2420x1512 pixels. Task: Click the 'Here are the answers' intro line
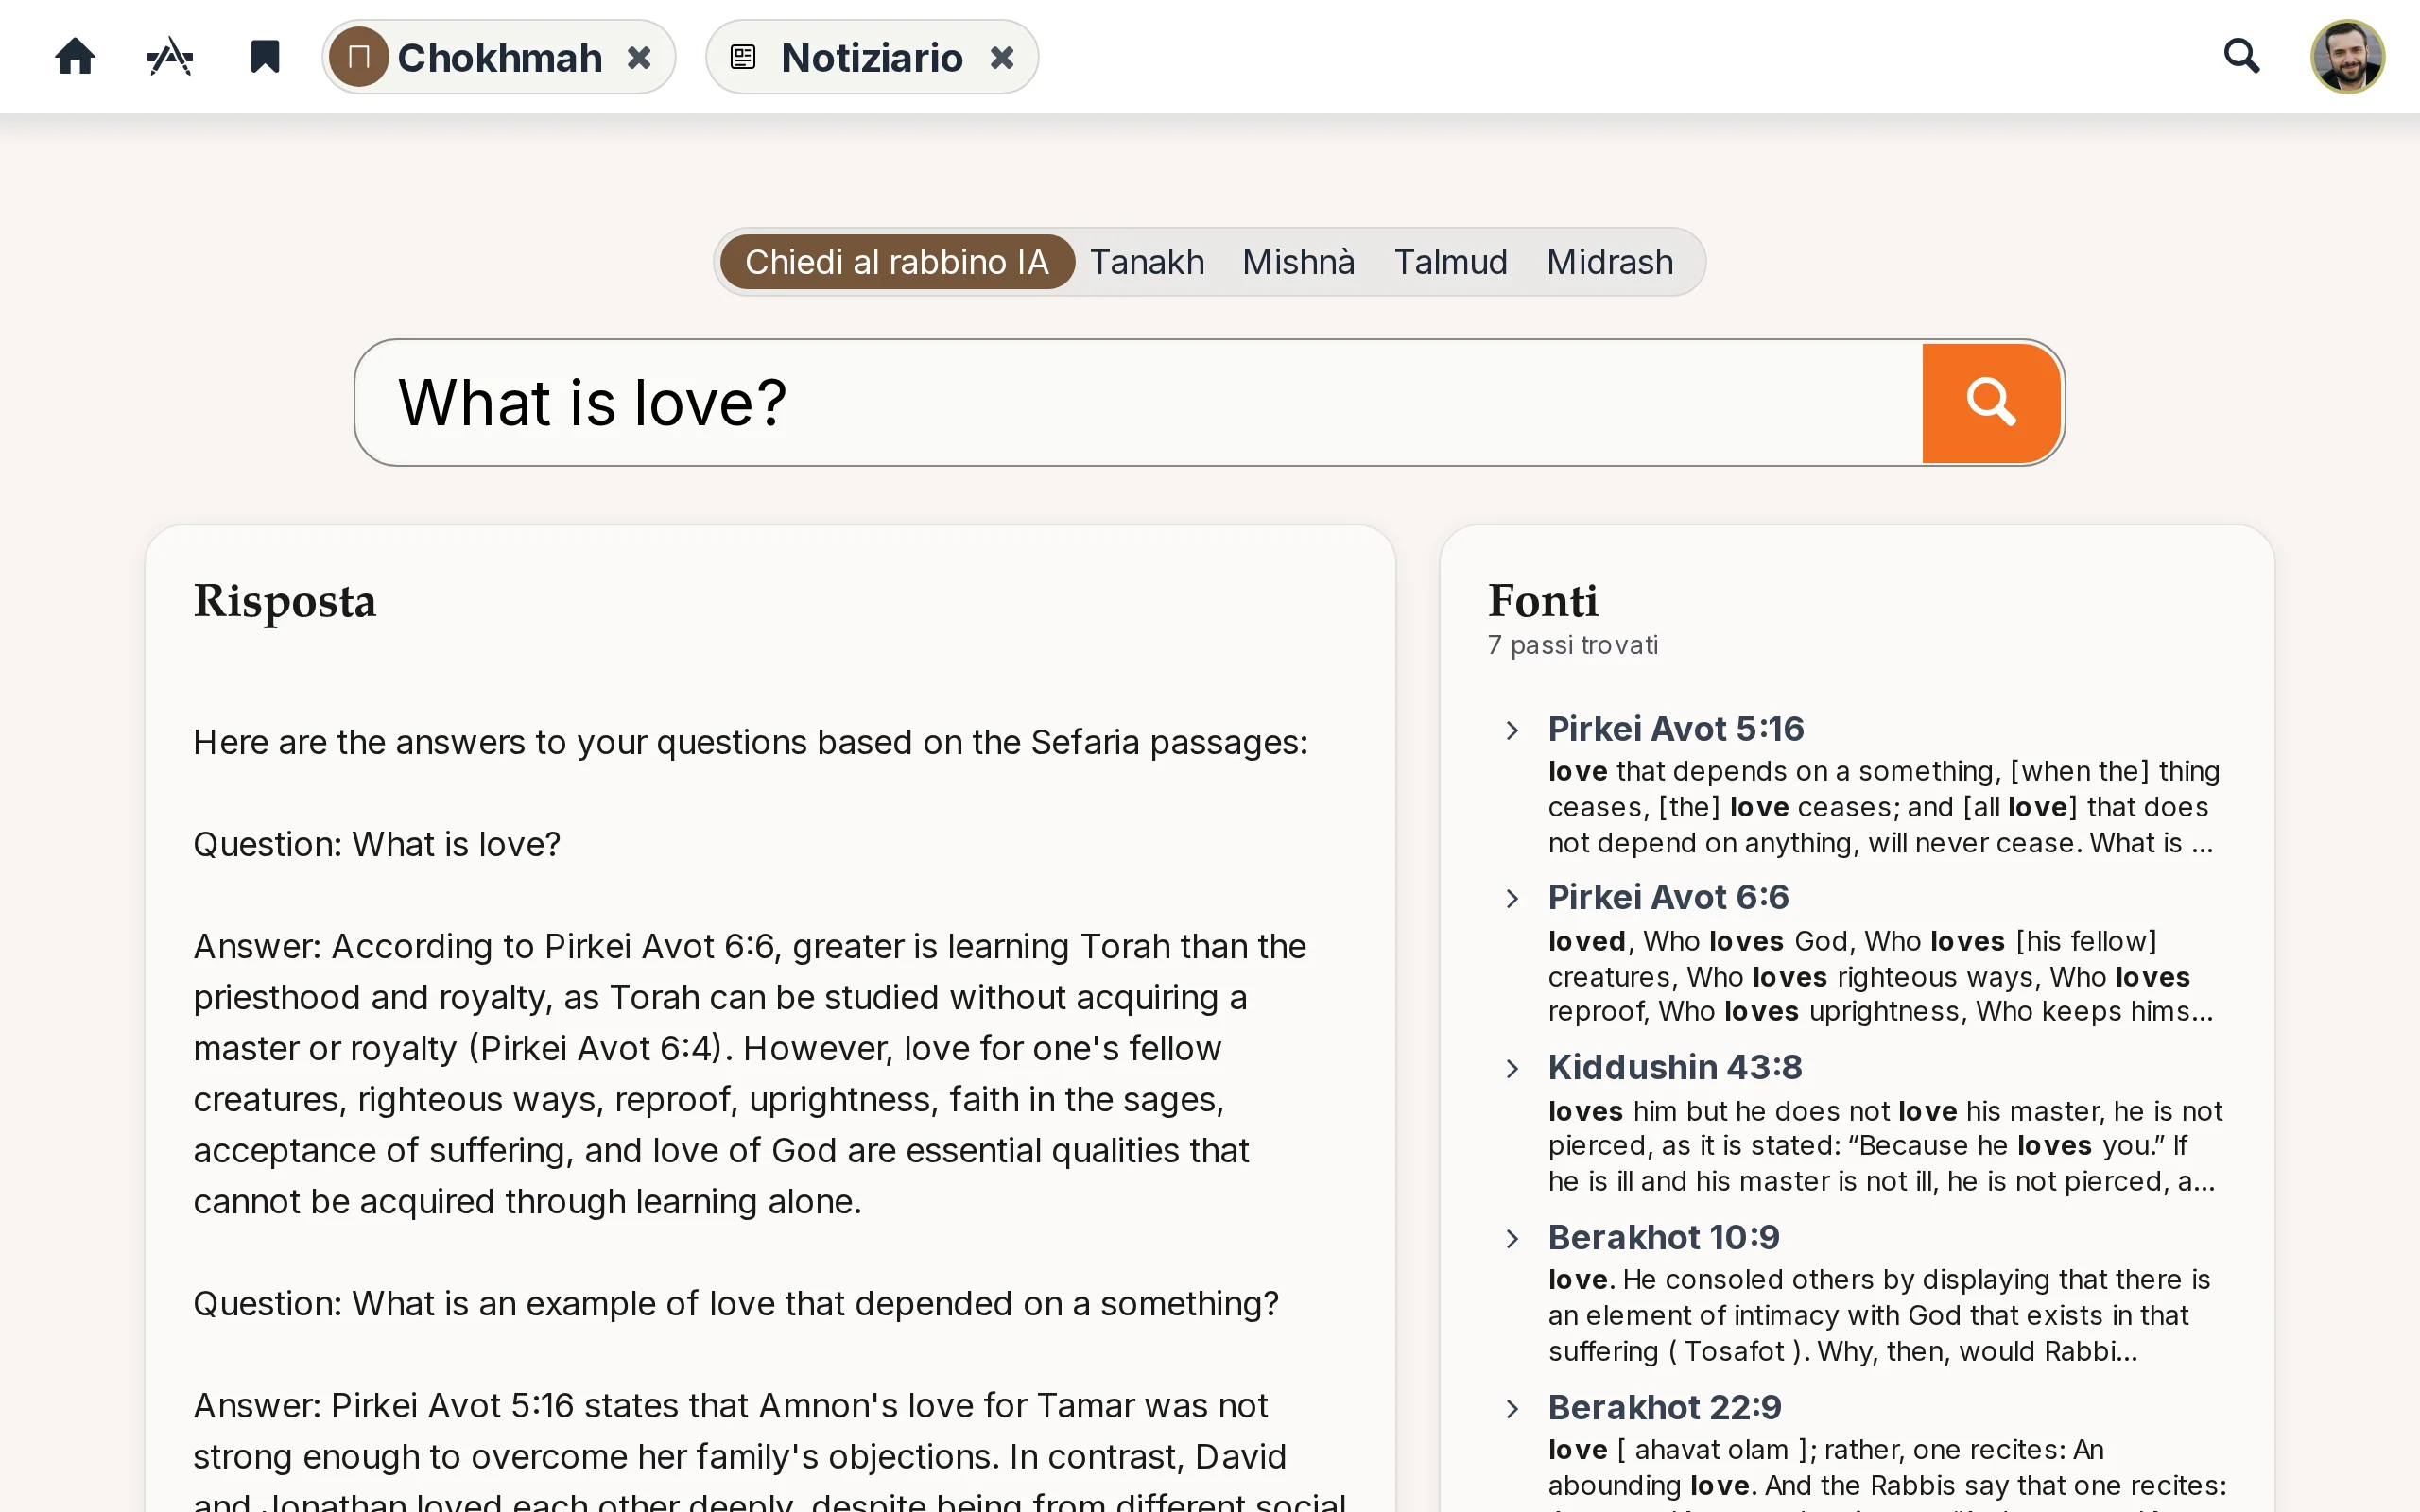(751, 742)
